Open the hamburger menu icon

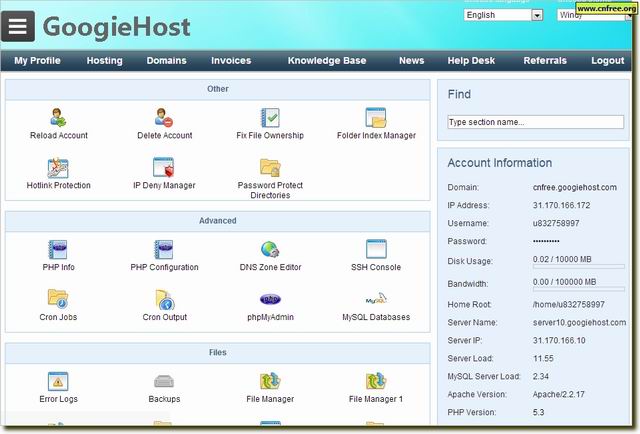[x=18, y=27]
